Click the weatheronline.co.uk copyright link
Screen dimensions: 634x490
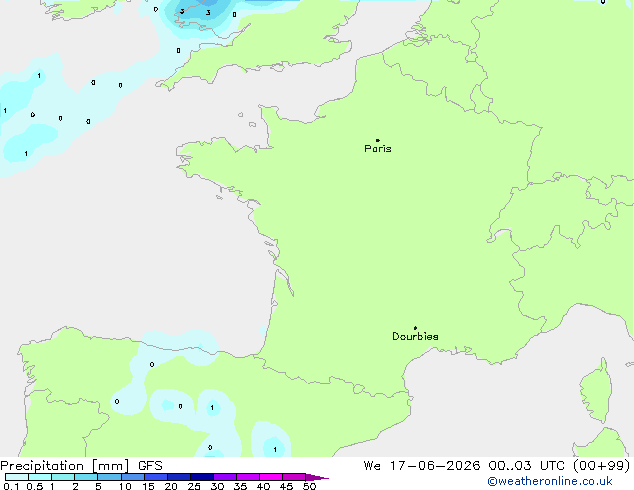(550, 481)
